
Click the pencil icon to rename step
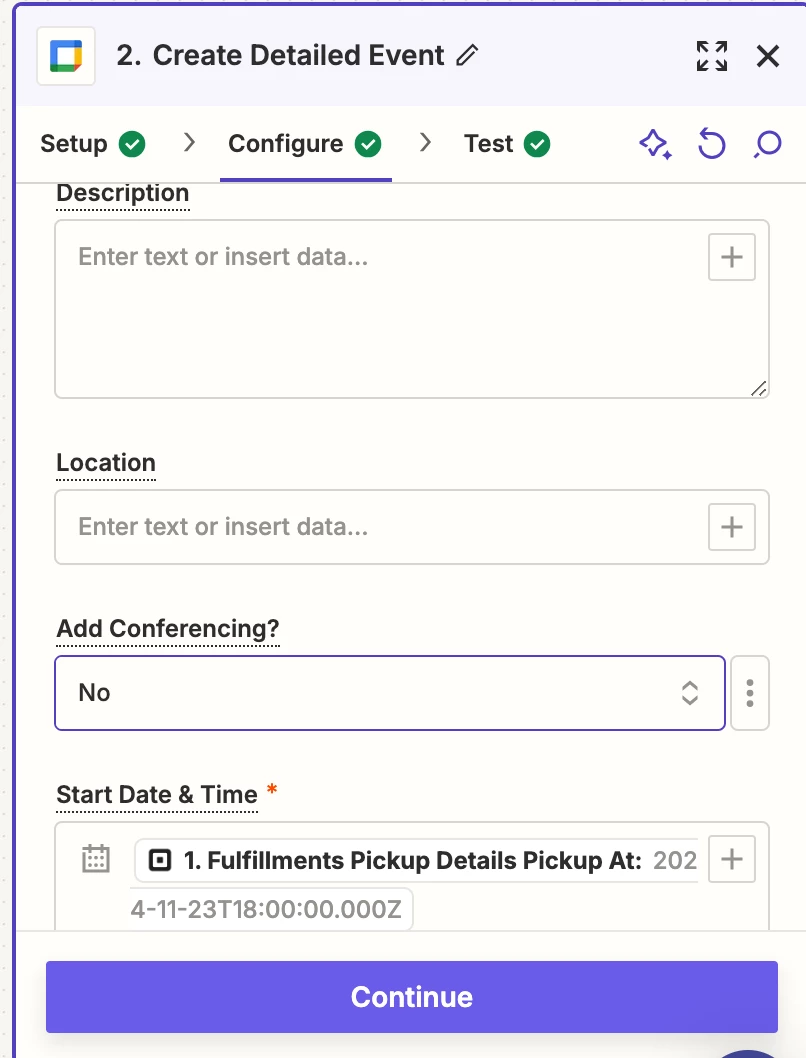(467, 56)
